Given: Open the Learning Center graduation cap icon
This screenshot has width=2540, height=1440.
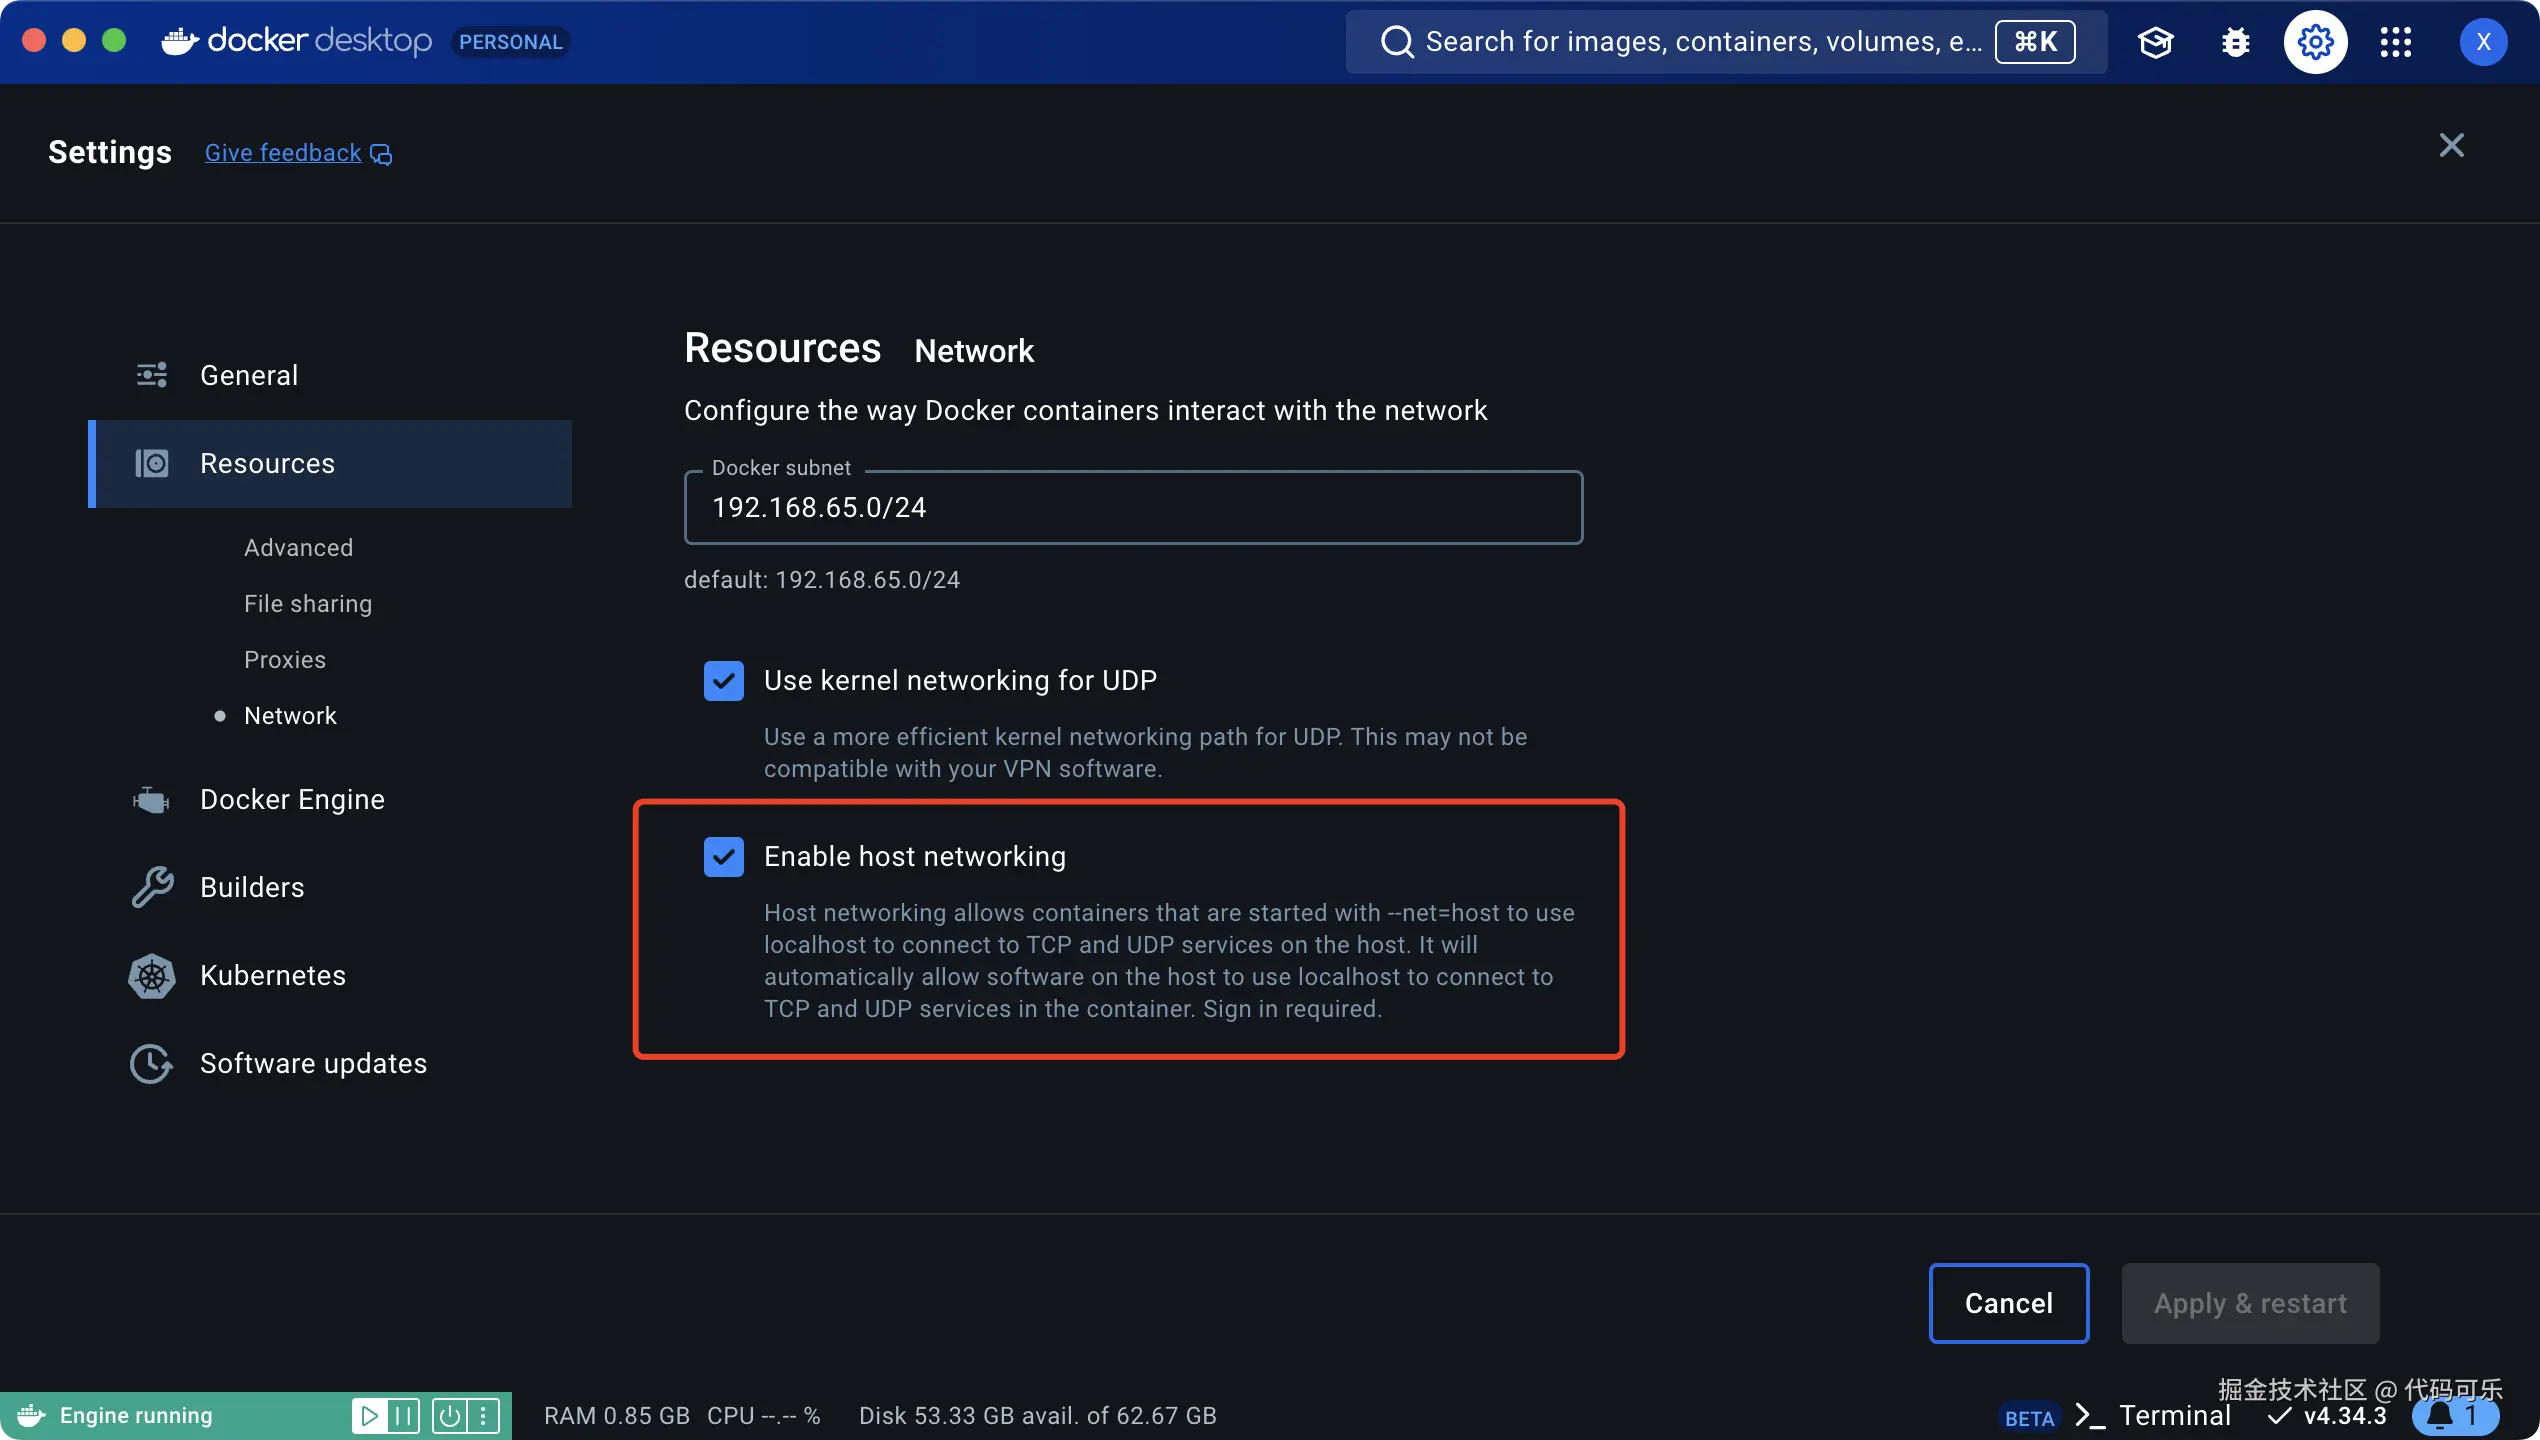Looking at the screenshot, I should [x=2155, y=42].
